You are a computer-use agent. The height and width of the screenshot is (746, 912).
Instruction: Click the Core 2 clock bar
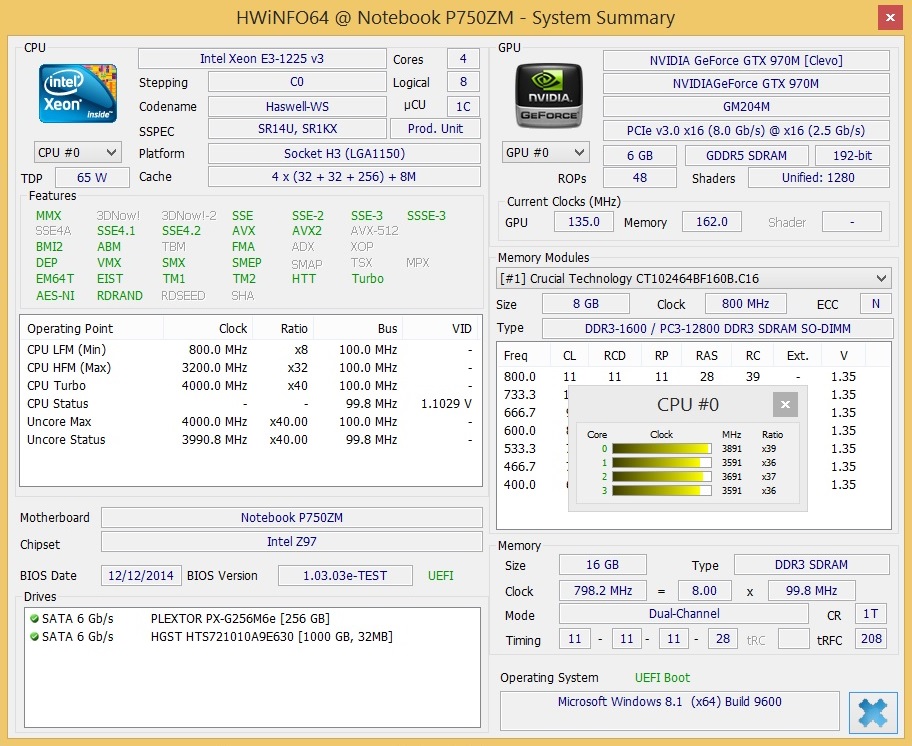coord(661,476)
